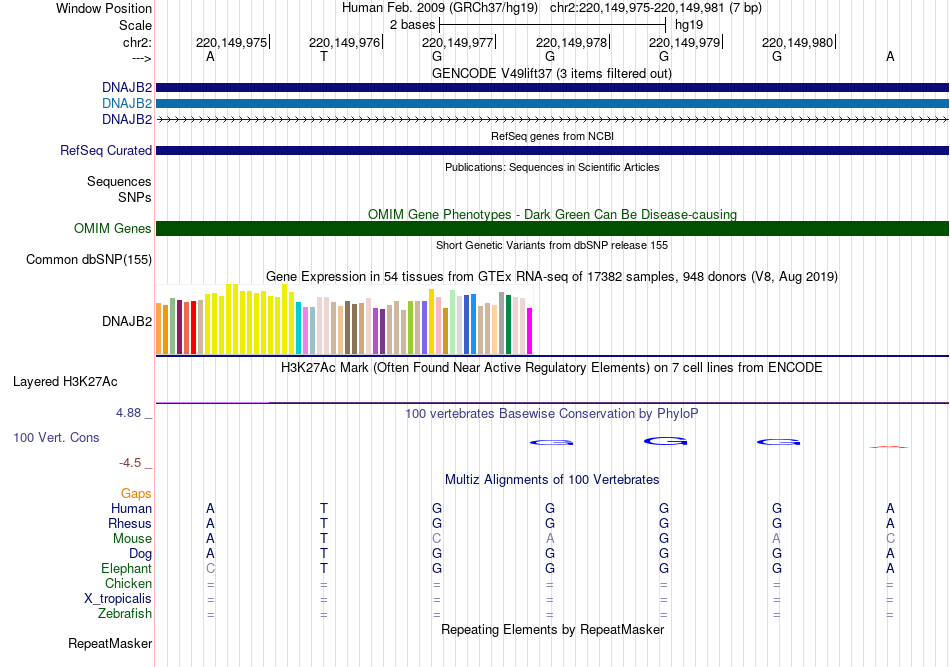Click the Scale ruler bar labeled 2 bases
The image size is (950, 667).
[x=552, y=23]
